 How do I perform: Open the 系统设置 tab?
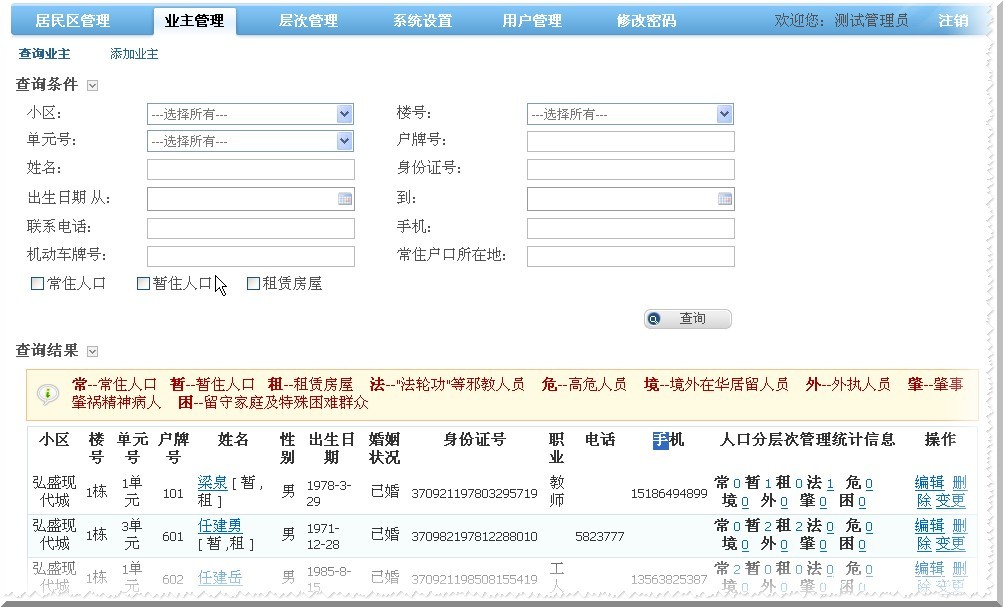tap(421, 21)
